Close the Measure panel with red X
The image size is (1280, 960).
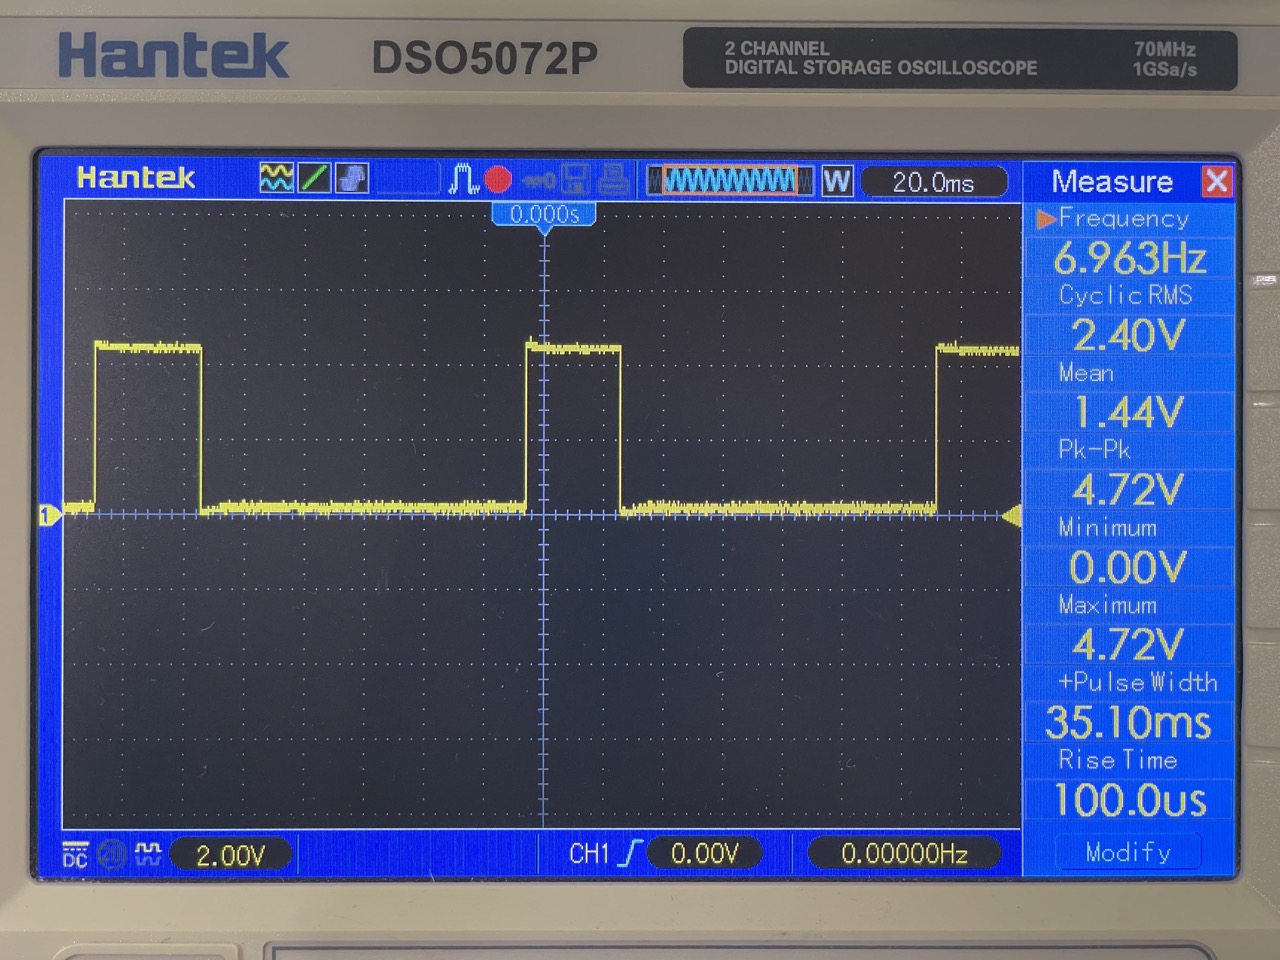coord(1217,181)
